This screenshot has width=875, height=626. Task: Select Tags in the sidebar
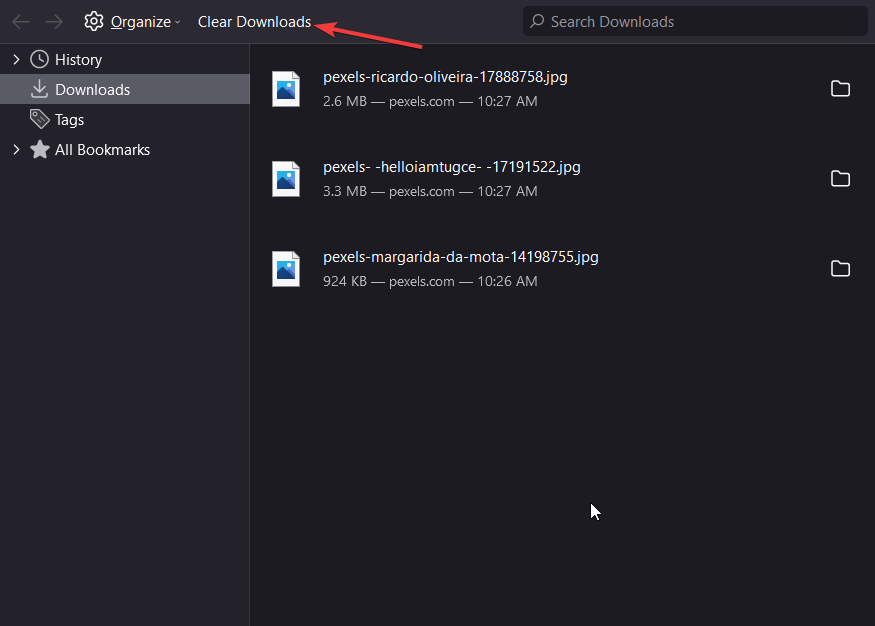[x=69, y=119]
